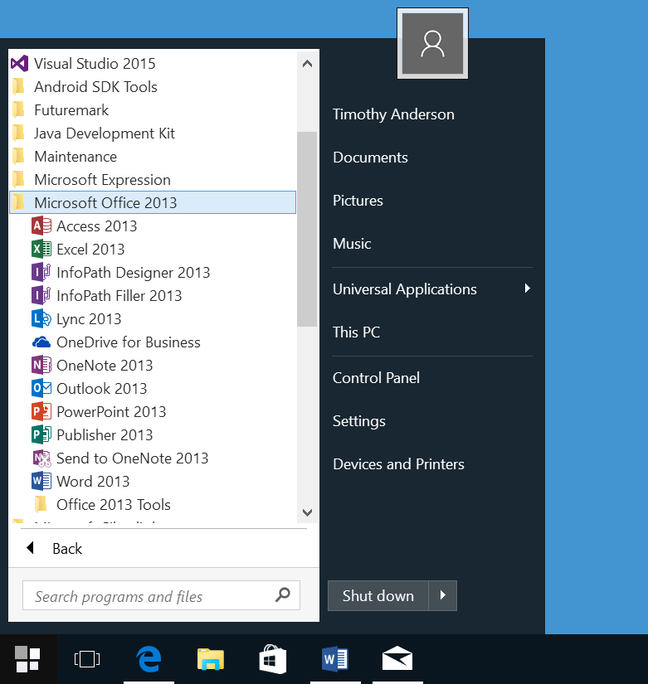This screenshot has height=684, width=648.
Task: Open the Universal Applications submenu
Action: (432, 289)
